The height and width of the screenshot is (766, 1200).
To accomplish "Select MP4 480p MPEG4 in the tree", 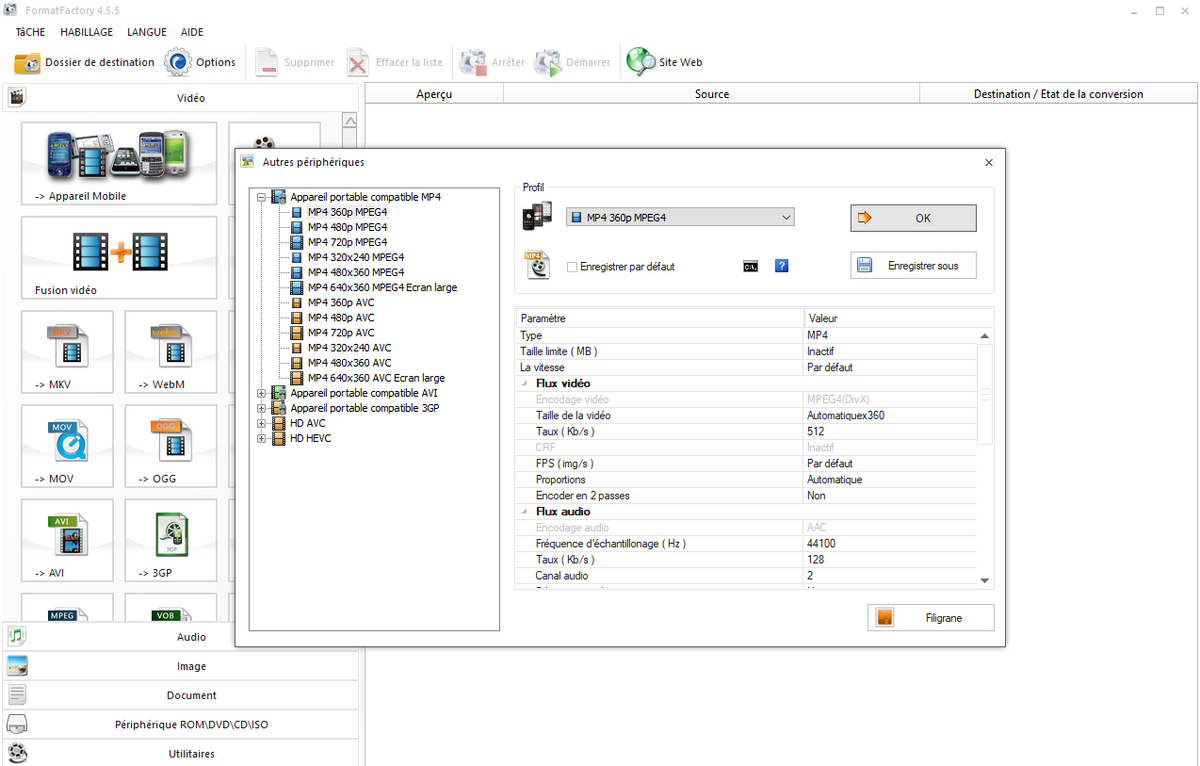I will tap(347, 227).
